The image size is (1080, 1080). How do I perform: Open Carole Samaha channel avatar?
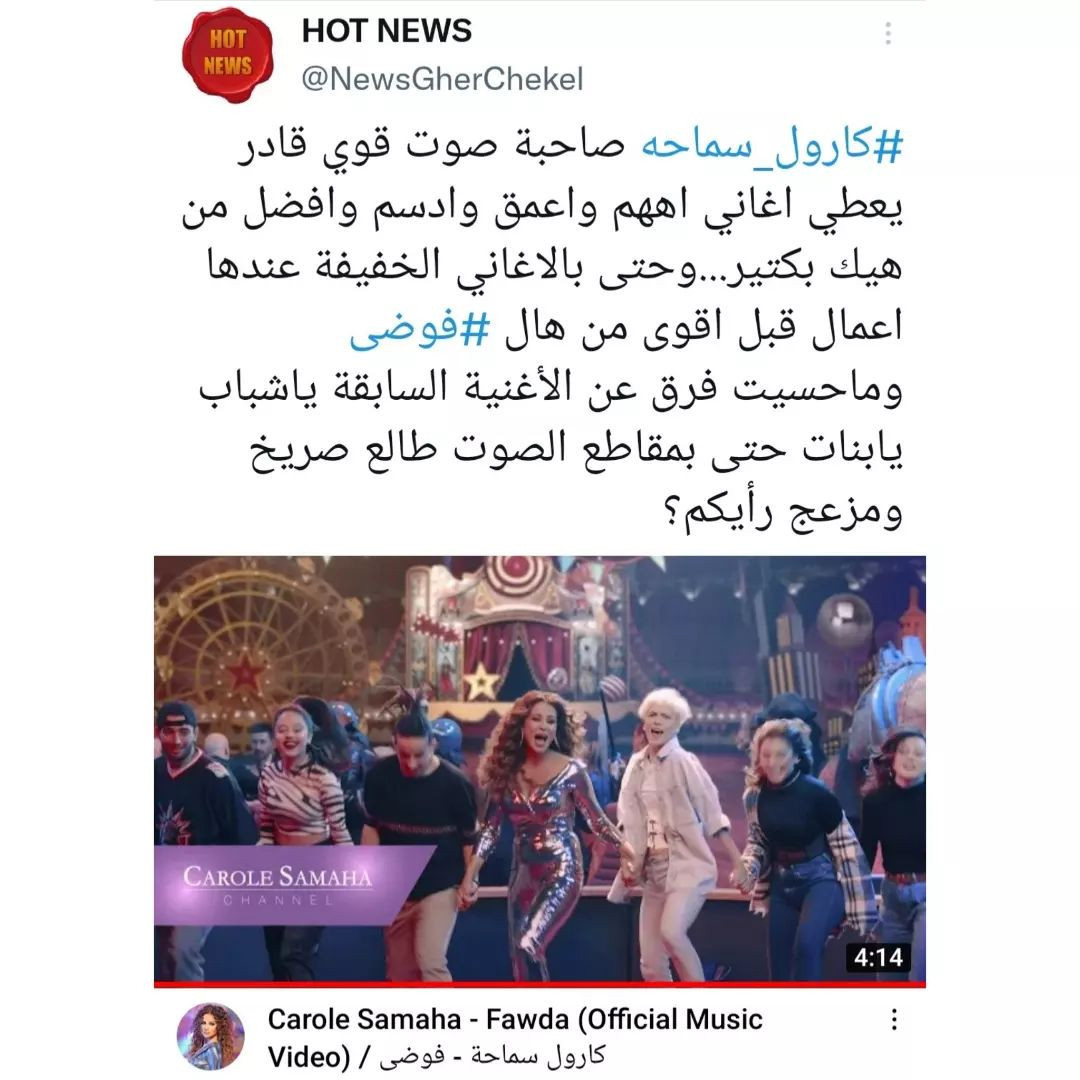click(211, 1037)
